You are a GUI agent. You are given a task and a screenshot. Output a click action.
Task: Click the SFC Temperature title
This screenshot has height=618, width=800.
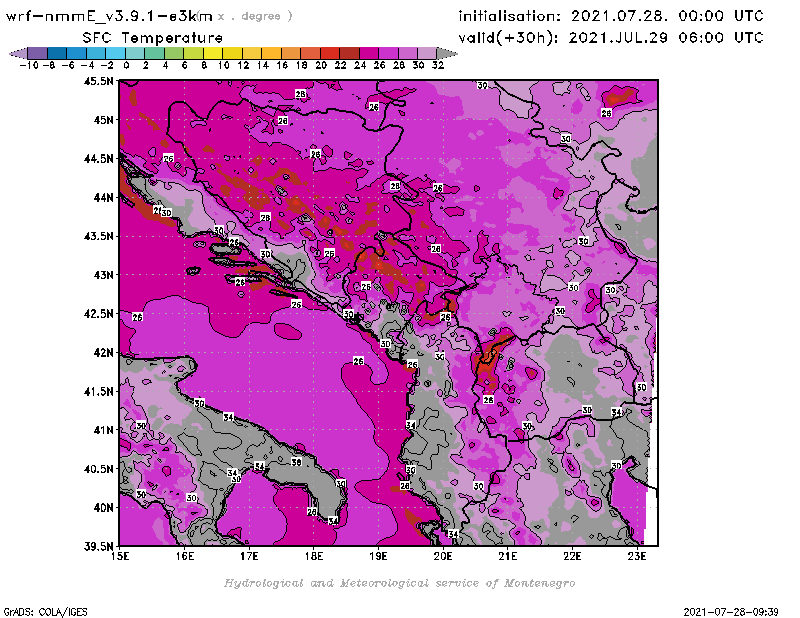pyautogui.click(x=149, y=37)
